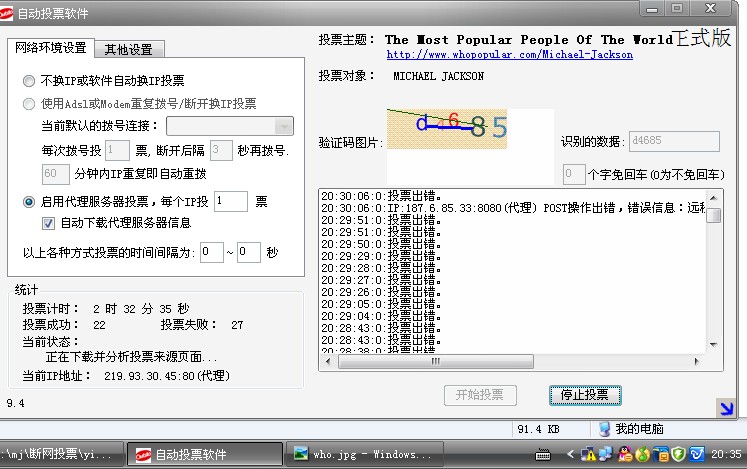Switch to who.jpg Windows viewer taskbar item
747x469 pixels.
pos(363,454)
